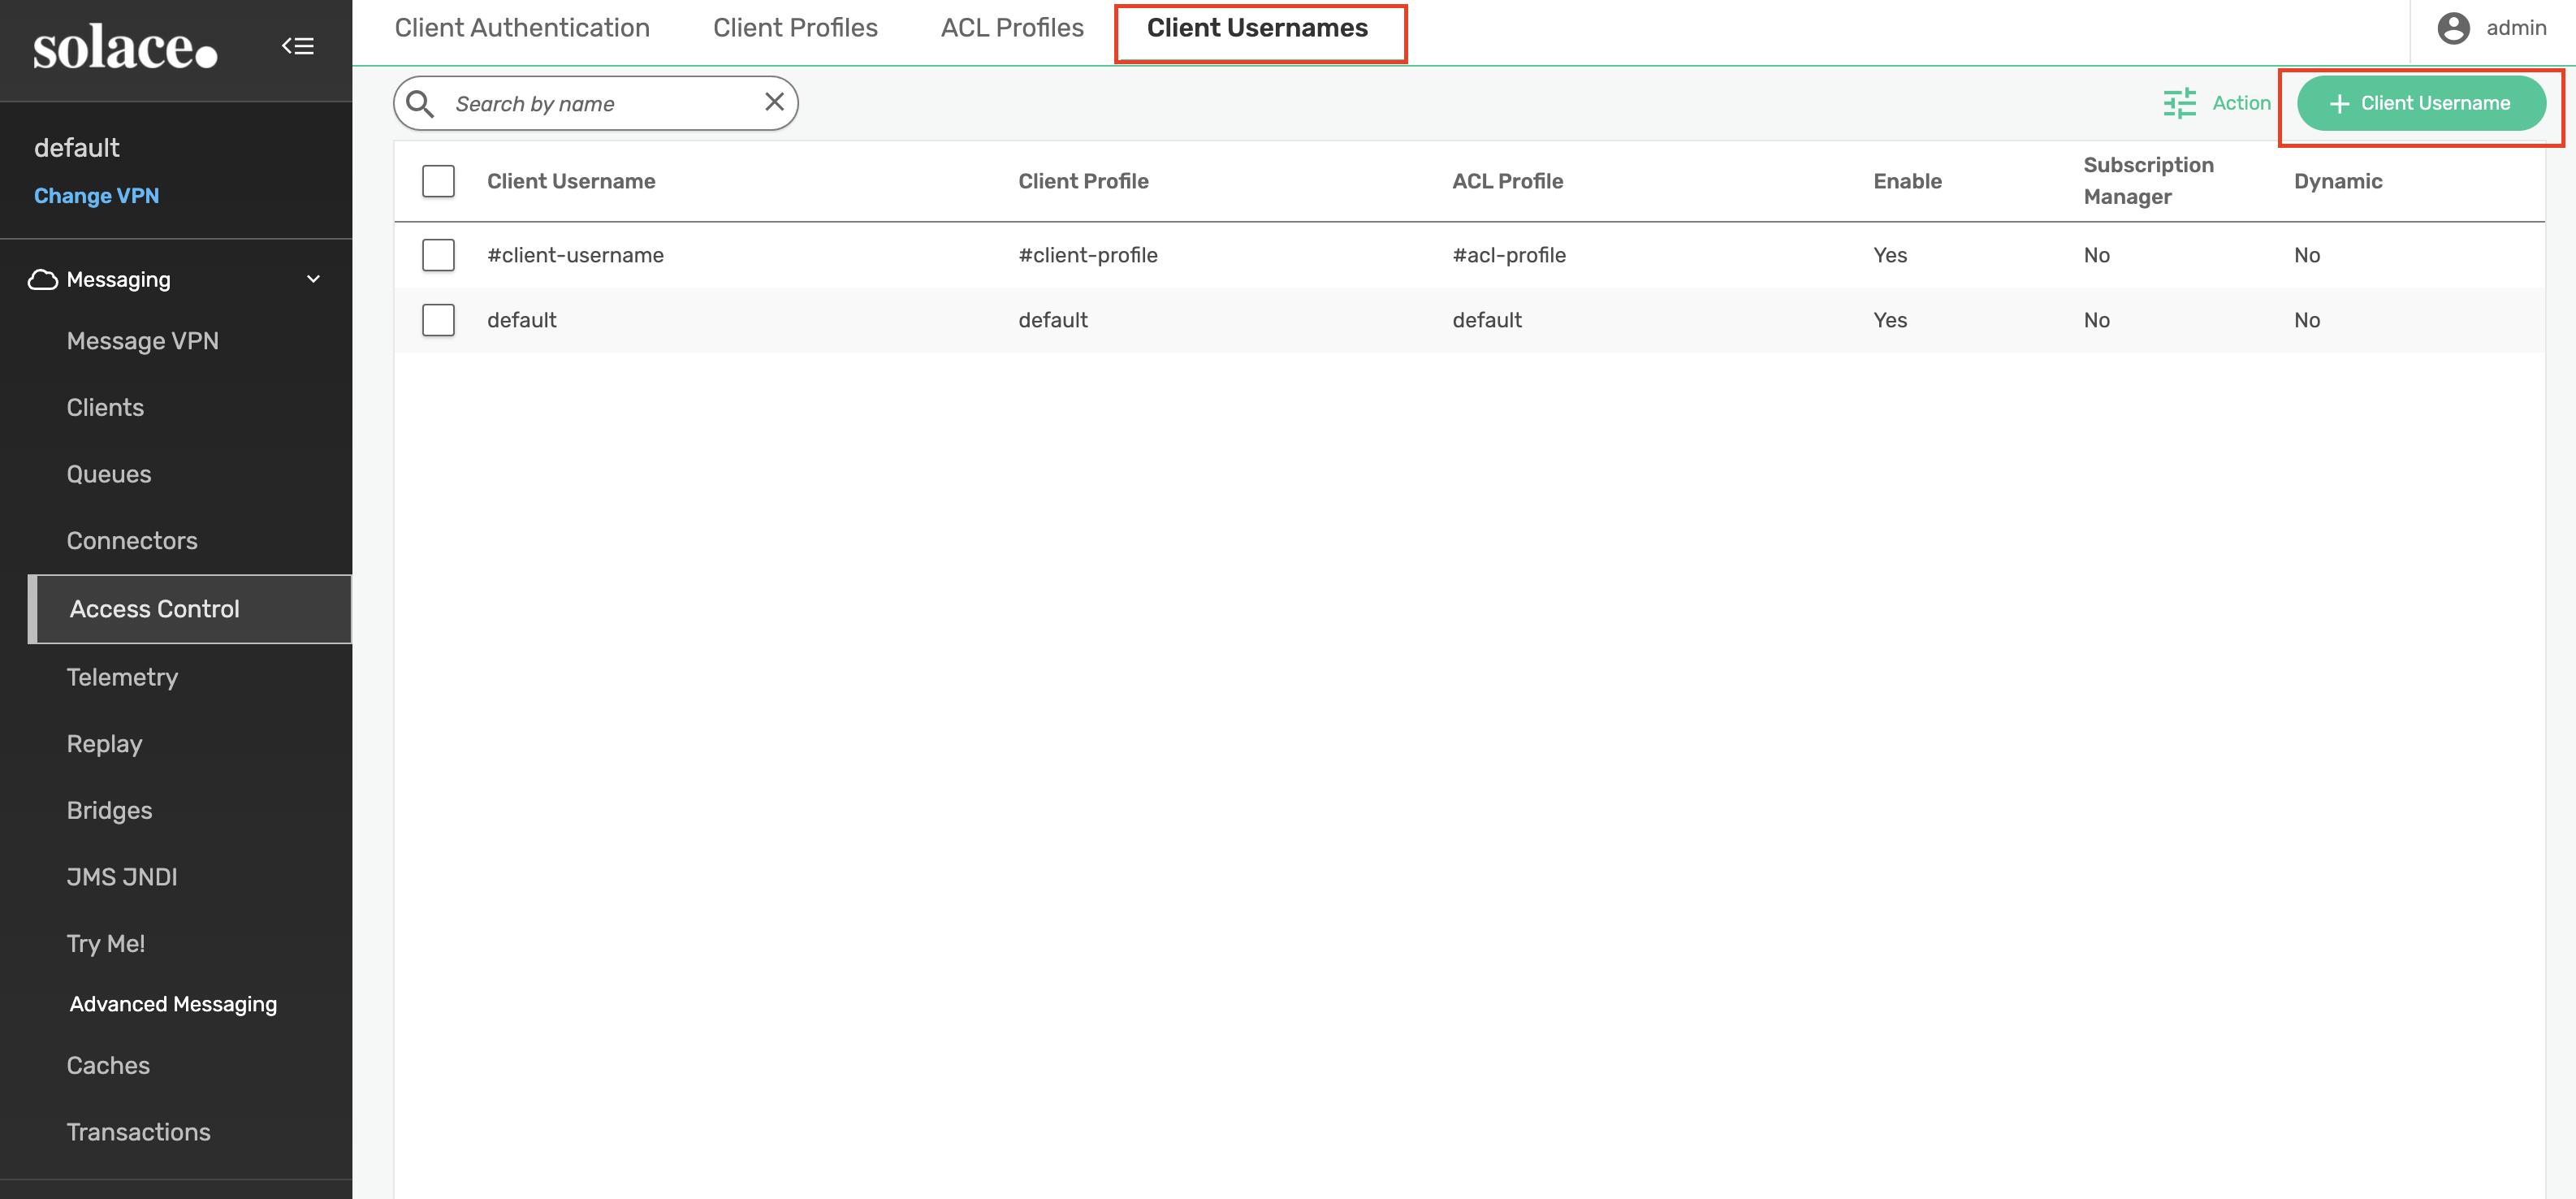Check the #client-username row checkbox
Viewport: 2576px width, 1199px height.
click(x=438, y=255)
